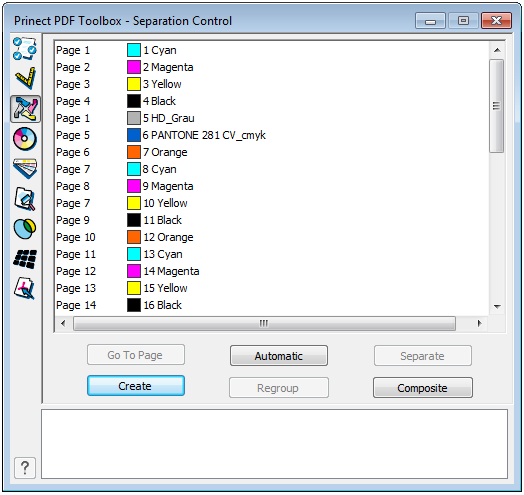Select the yellow ruler checkmark tool
524x495 pixels.
(25, 78)
